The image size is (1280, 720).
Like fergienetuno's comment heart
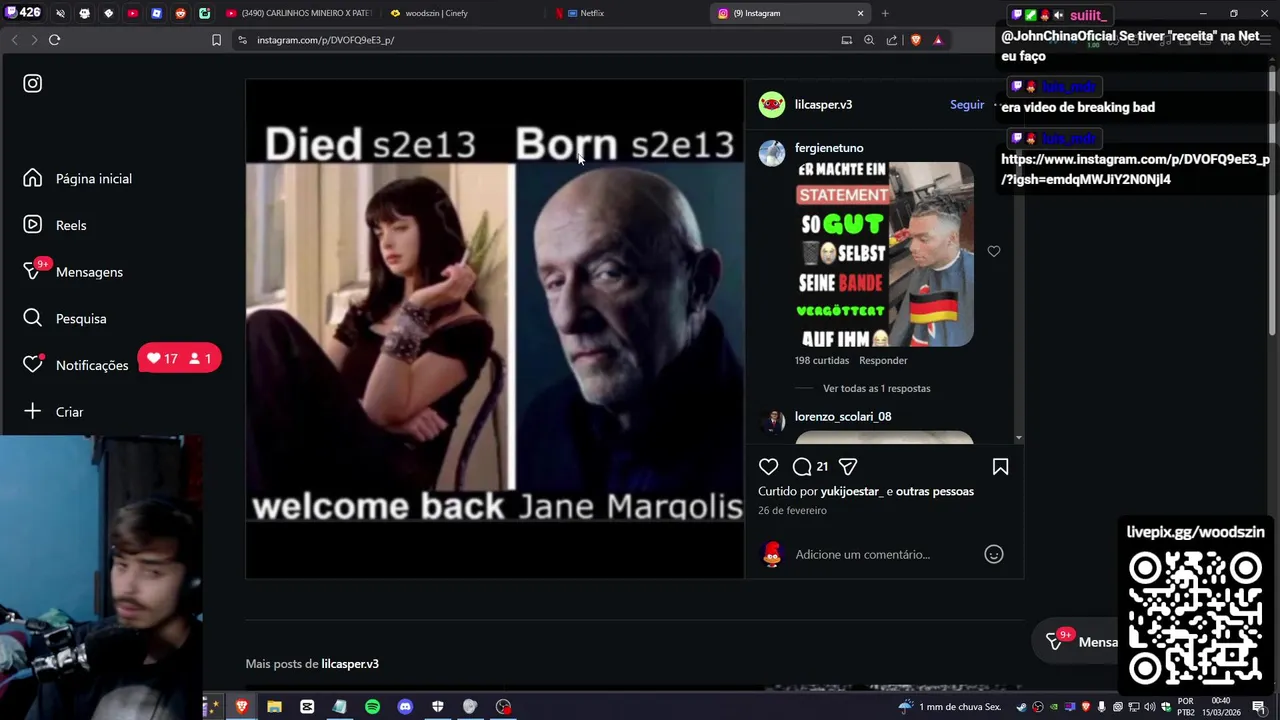click(x=994, y=251)
